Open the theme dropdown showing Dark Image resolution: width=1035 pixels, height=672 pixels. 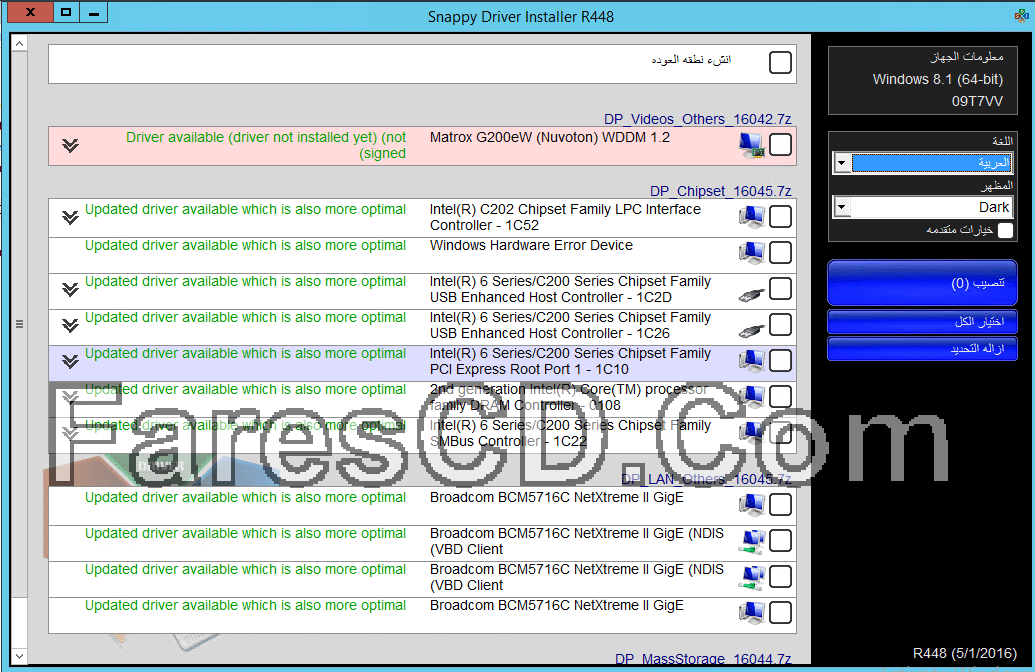tap(923, 207)
